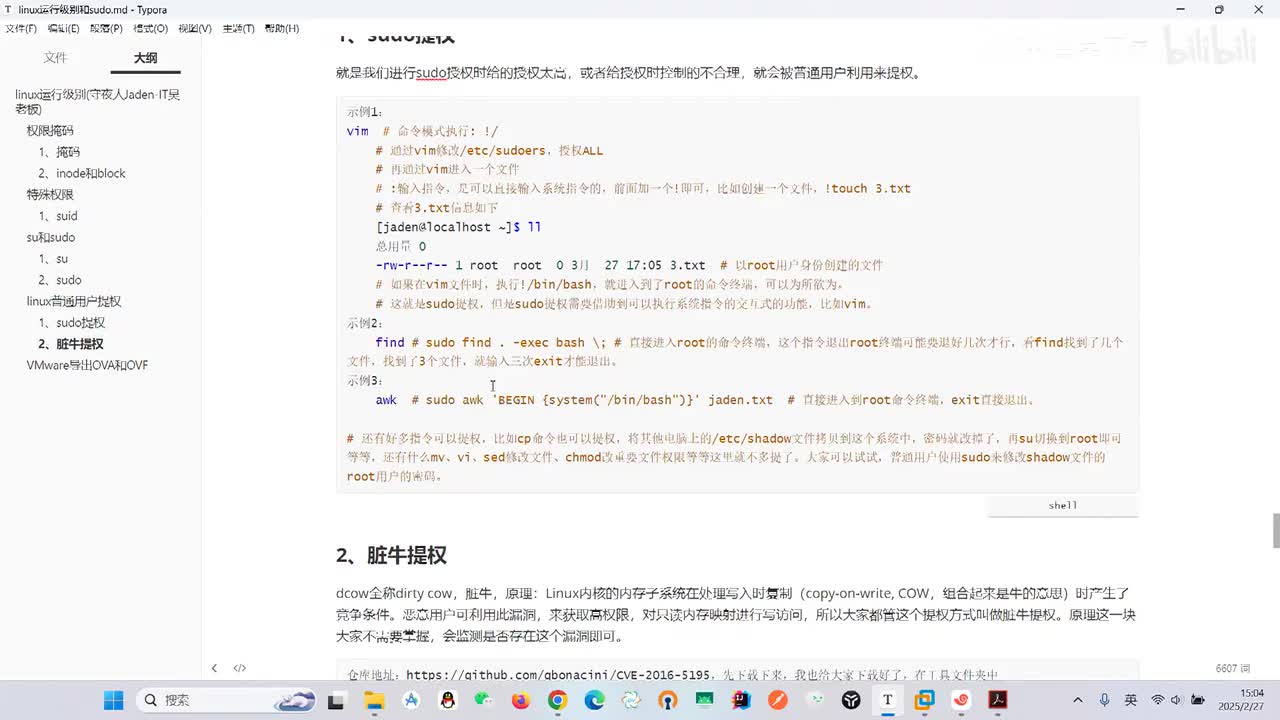This screenshot has width=1280, height=720.
Task: Open VMware Workstation icon in taskbar
Action: 925,700
